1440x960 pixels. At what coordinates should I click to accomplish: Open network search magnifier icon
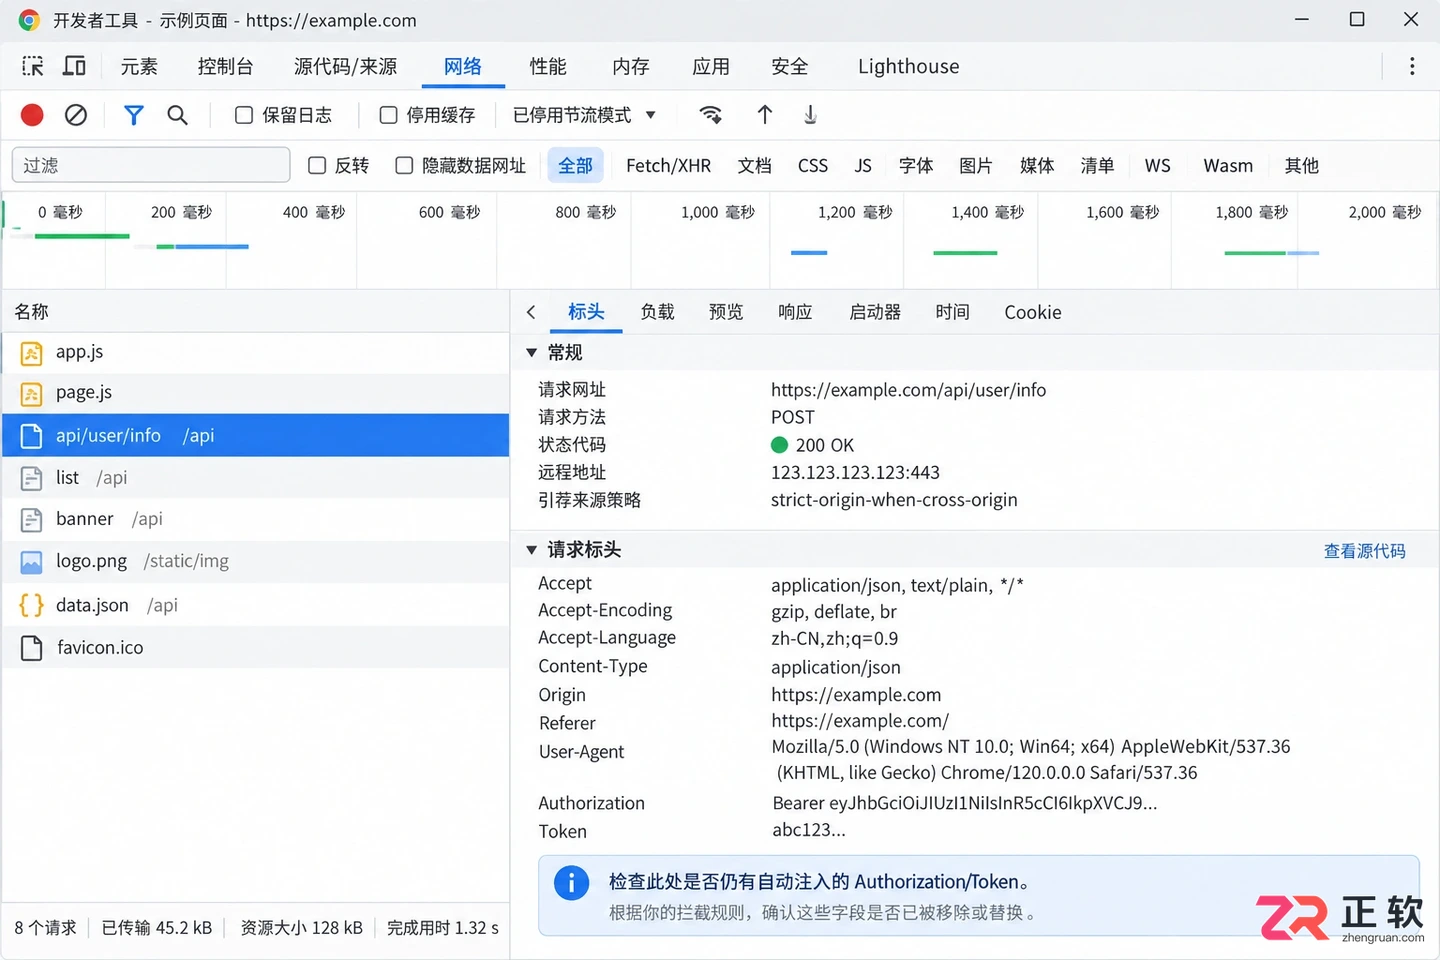pyautogui.click(x=177, y=115)
